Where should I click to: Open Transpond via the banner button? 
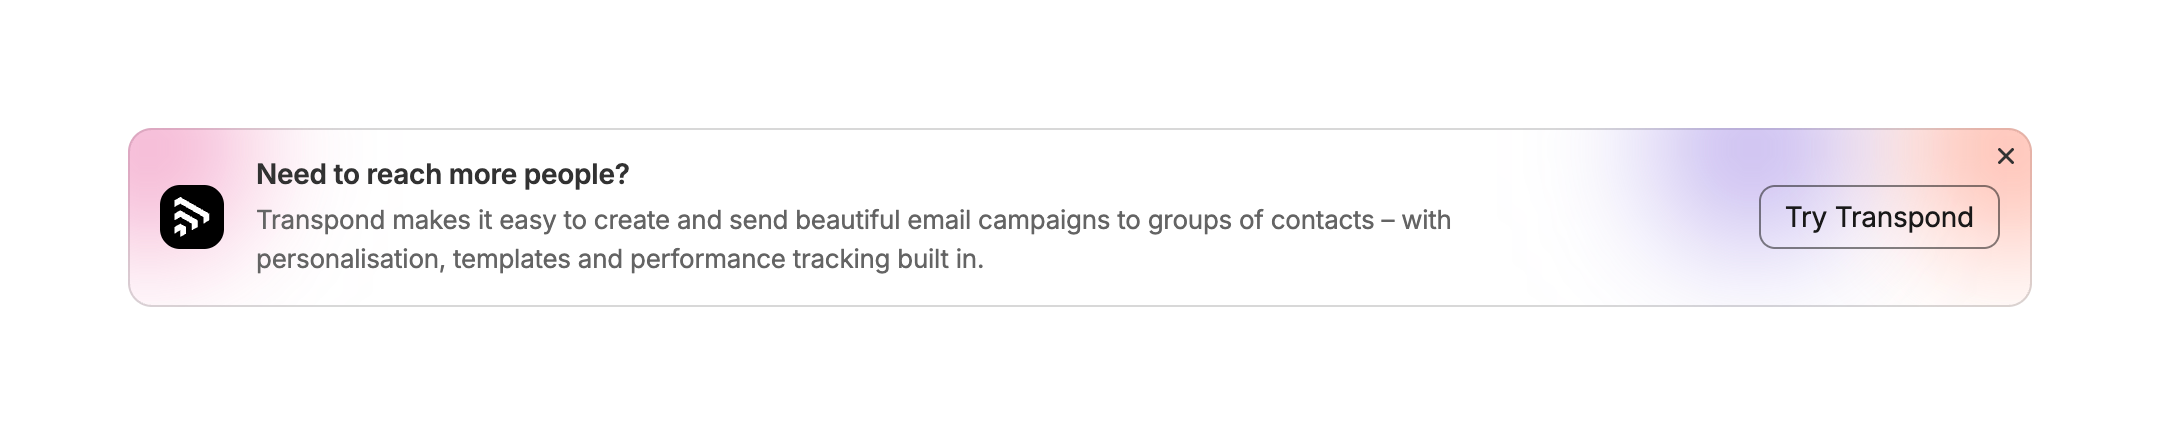[1878, 217]
